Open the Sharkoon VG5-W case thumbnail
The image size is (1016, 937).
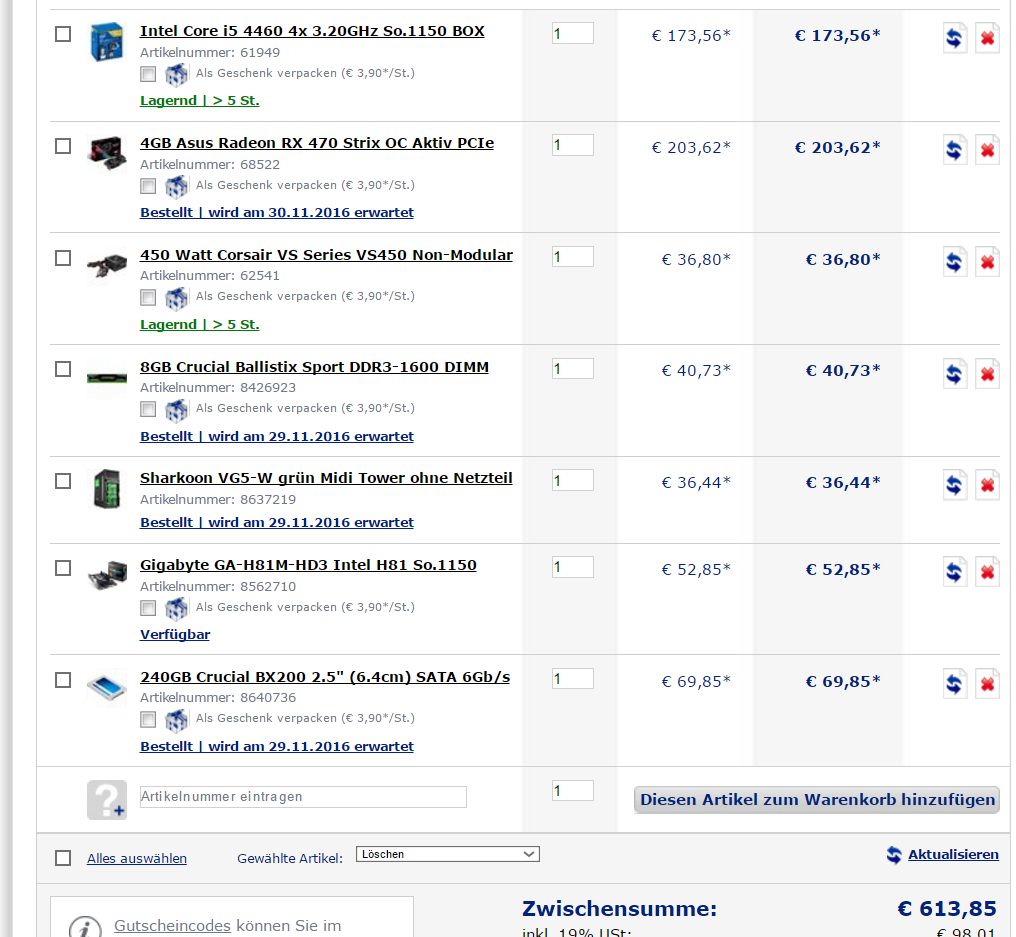click(107, 489)
